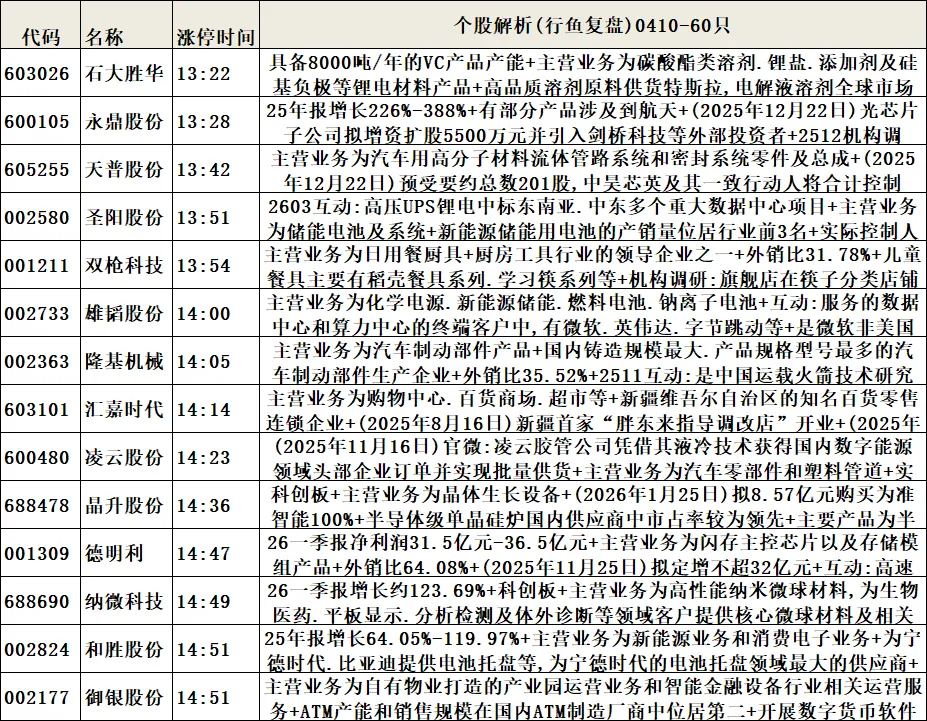Select stock code 001309
Viewport: 927px width, 721px height.
[37, 554]
